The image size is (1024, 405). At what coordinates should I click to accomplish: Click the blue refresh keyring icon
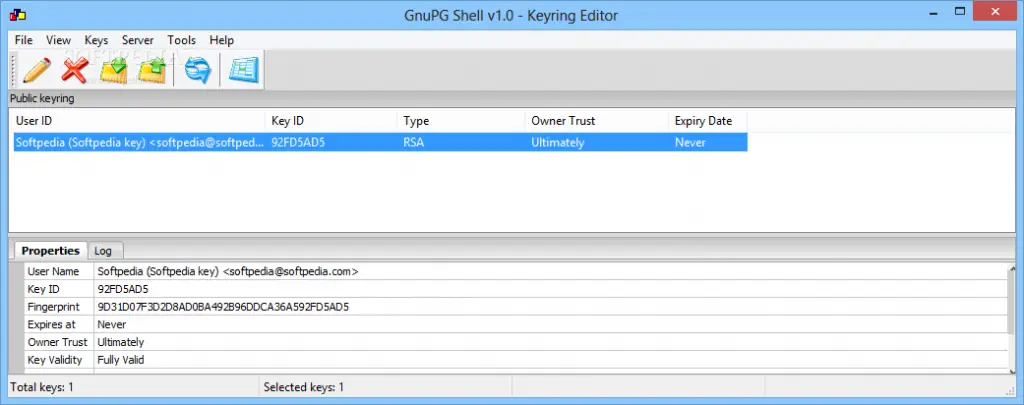tap(197, 71)
